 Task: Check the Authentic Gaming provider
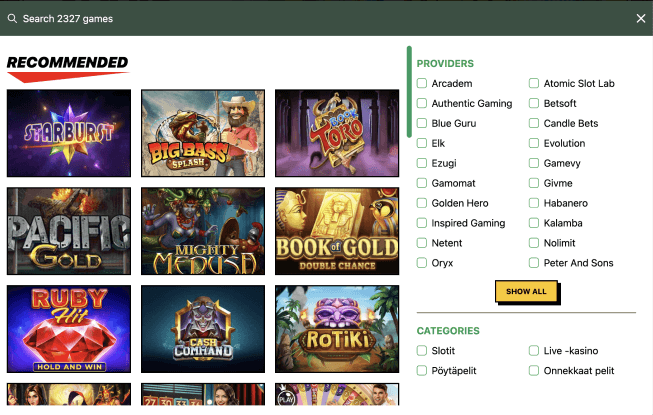pos(422,103)
